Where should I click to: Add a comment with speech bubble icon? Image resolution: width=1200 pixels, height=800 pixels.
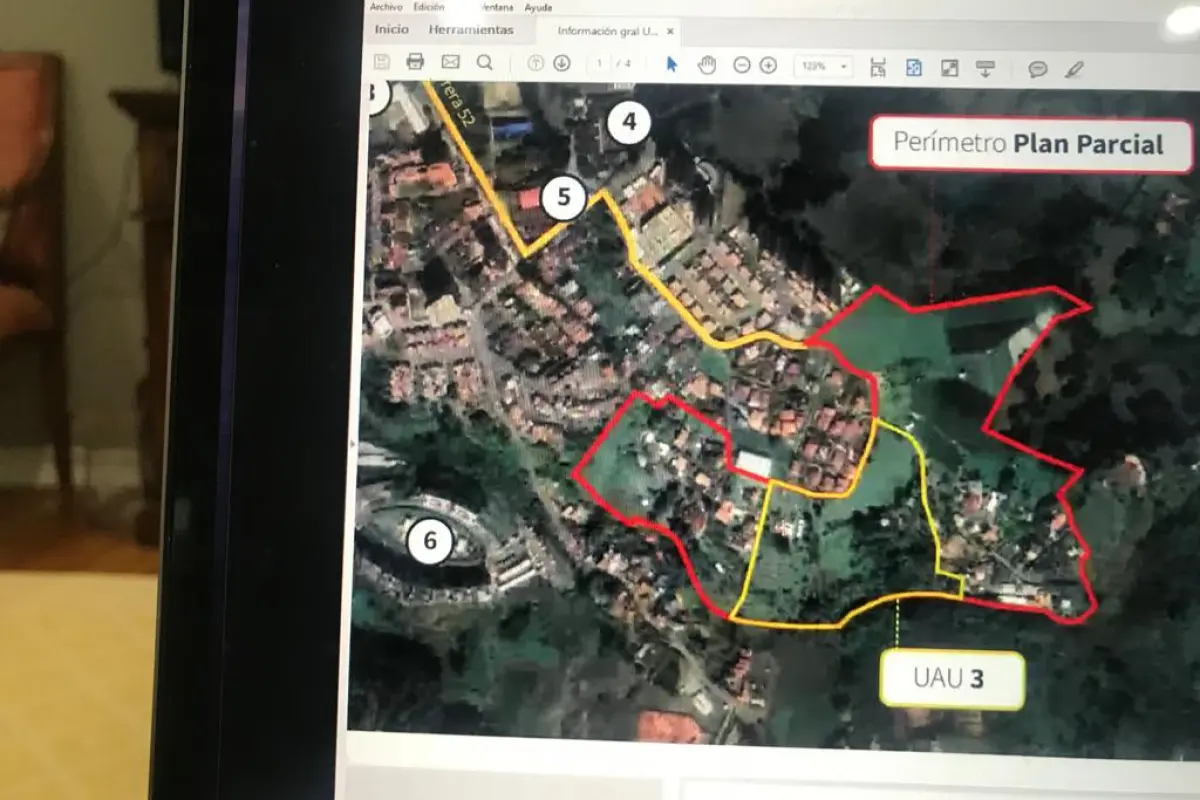[x=1038, y=69]
